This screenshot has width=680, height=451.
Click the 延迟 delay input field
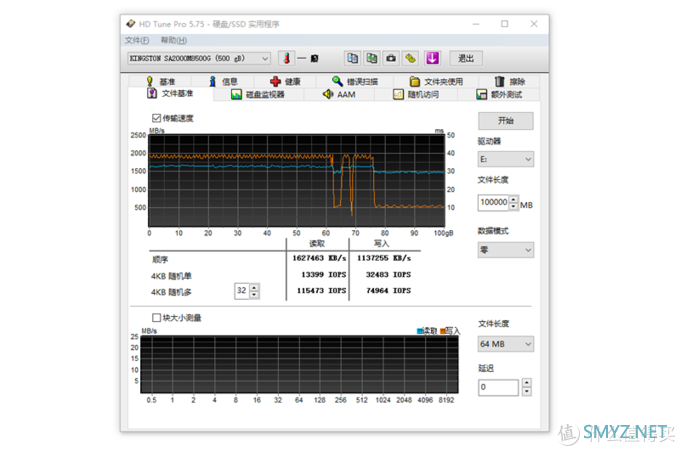click(498, 387)
